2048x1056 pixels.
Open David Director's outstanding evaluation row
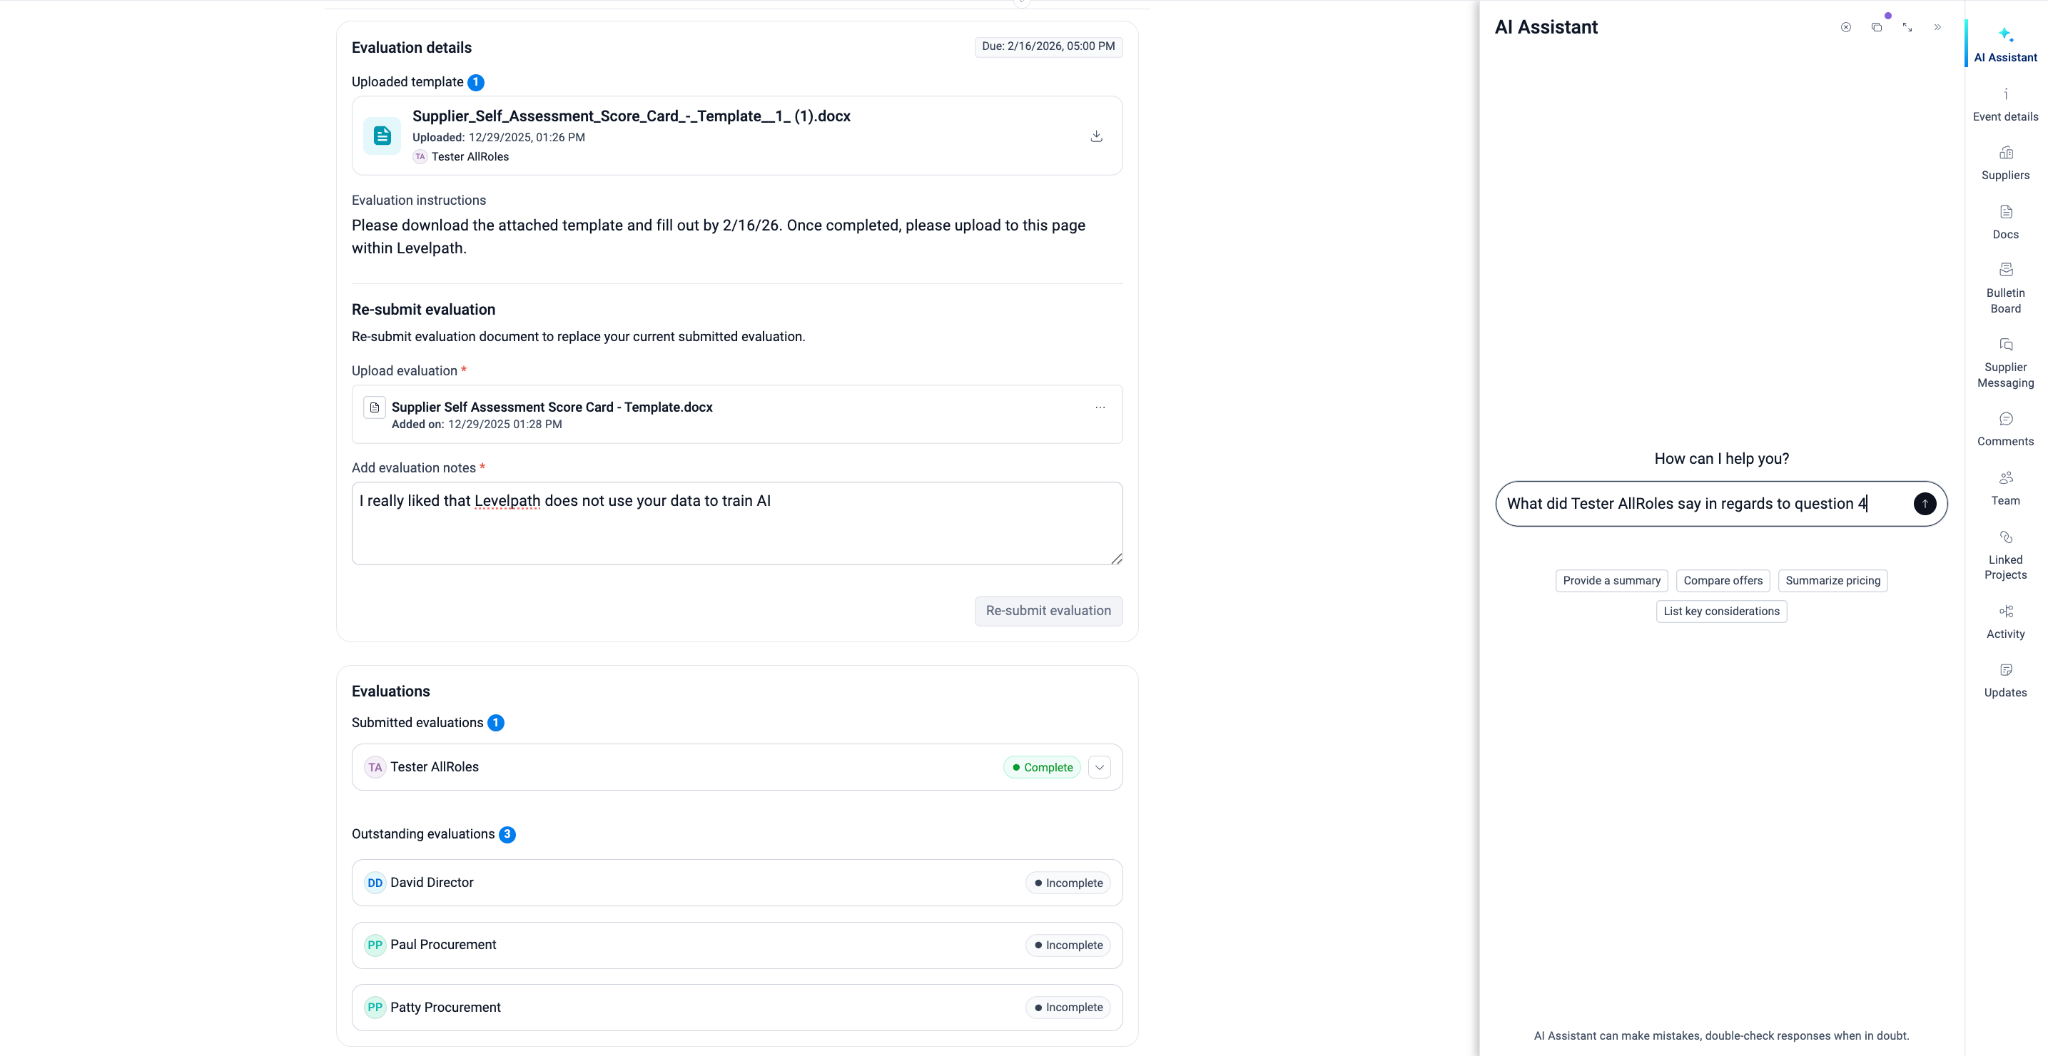(x=736, y=883)
